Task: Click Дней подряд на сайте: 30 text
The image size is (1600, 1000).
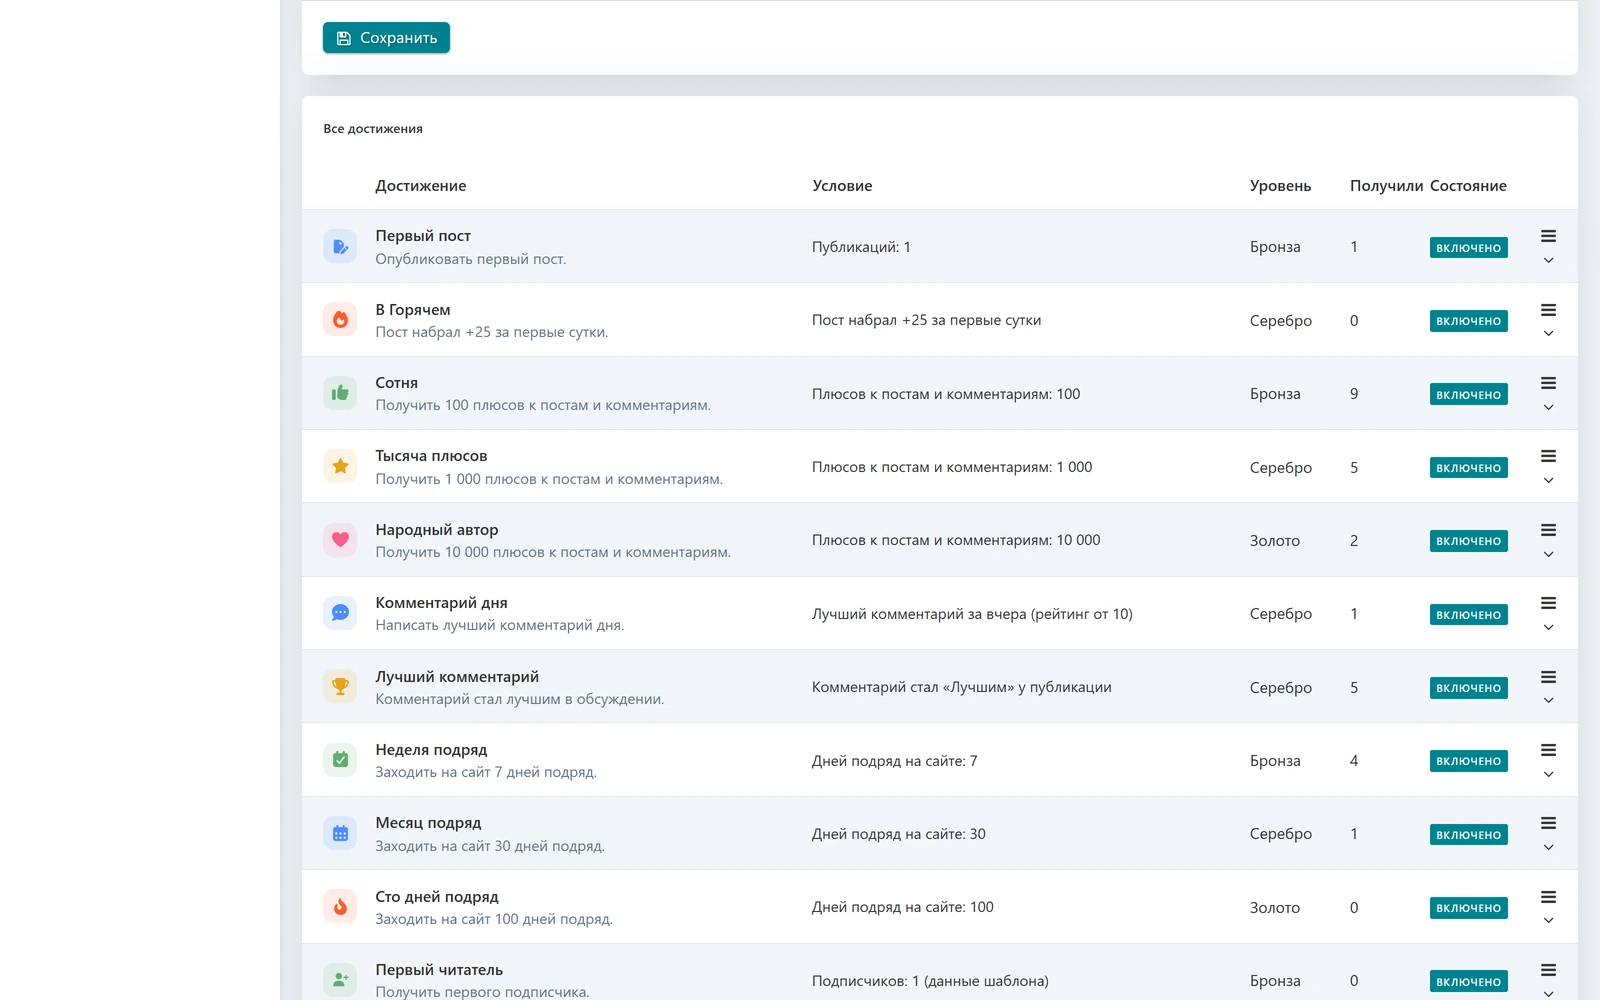Action: pyautogui.click(x=899, y=834)
